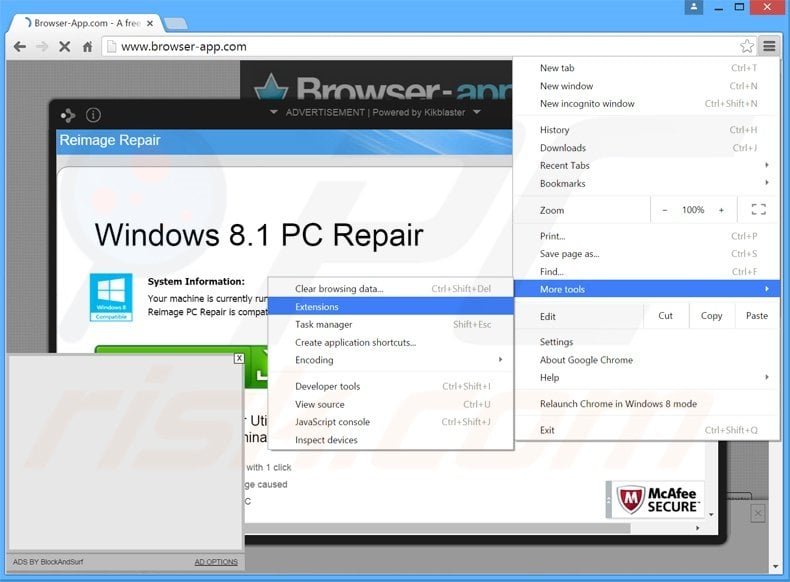Expand the Encoding submenu arrow
Viewport: 790px width, 582px height.
pyautogui.click(x=500, y=359)
